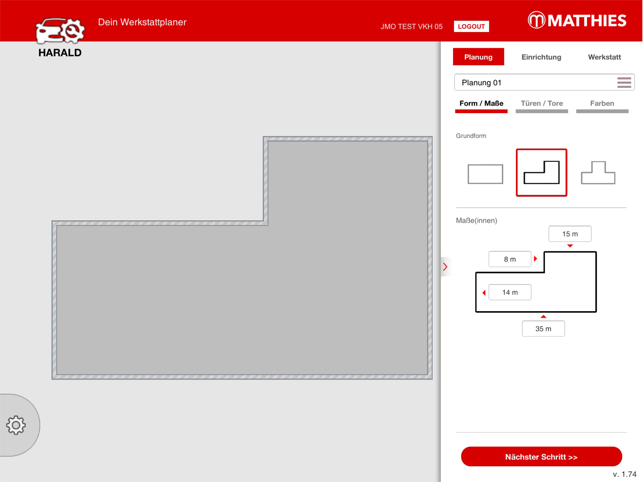Select the T-shaped Grundform
The height and width of the screenshot is (482, 643).
[598, 173]
